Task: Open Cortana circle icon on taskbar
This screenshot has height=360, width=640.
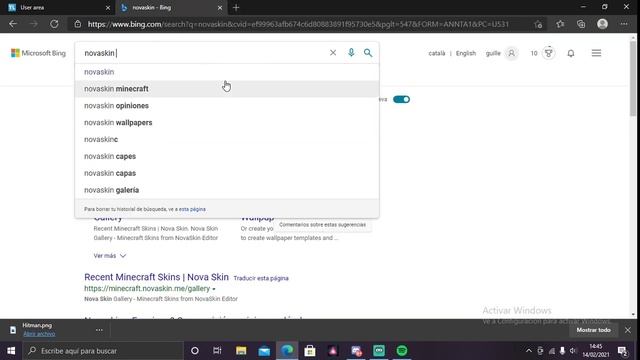Action: (x=195, y=351)
